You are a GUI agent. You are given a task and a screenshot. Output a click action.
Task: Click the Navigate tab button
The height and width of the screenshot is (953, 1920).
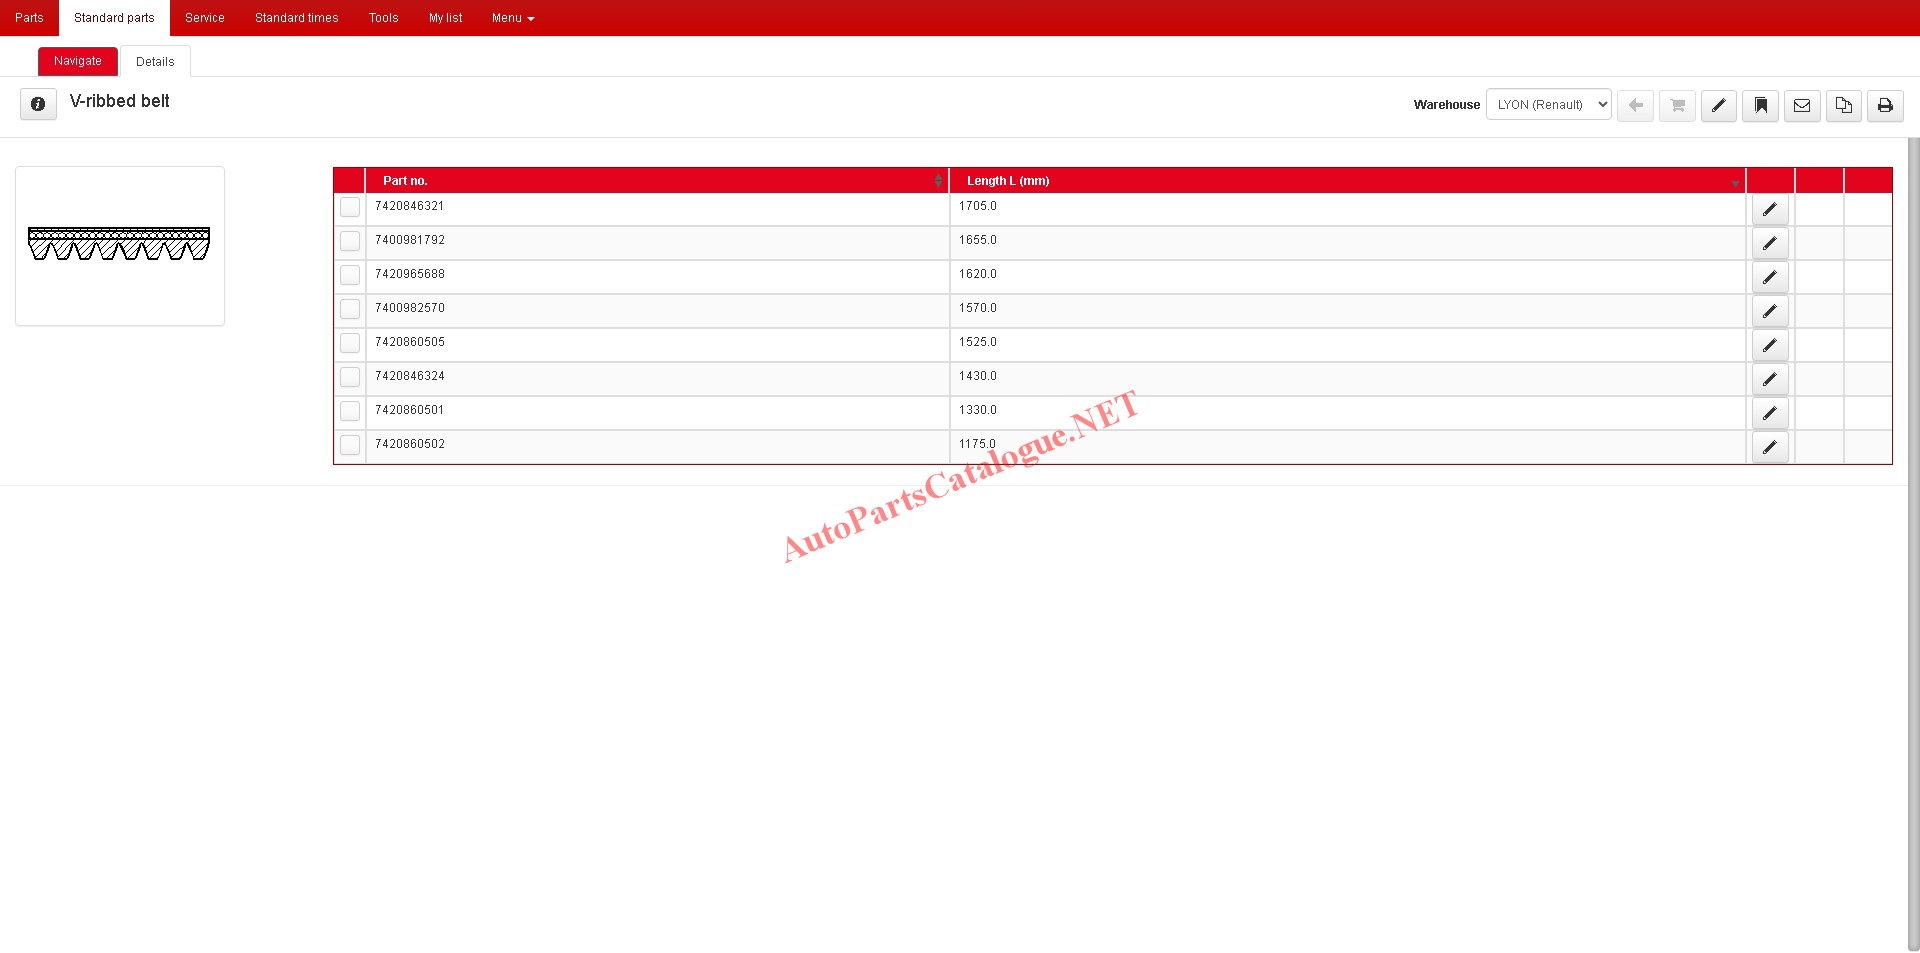78,61
